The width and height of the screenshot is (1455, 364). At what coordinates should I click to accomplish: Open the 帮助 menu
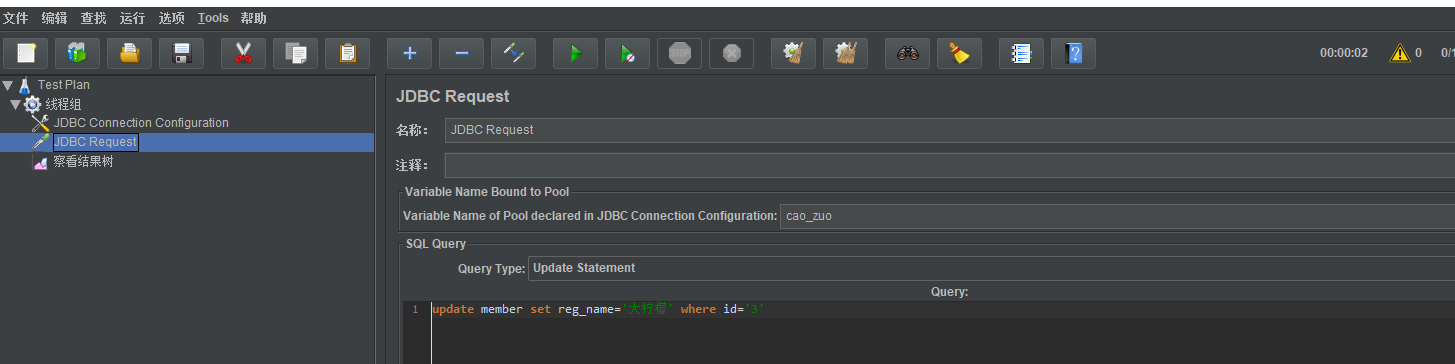click(x=253, y=18)
